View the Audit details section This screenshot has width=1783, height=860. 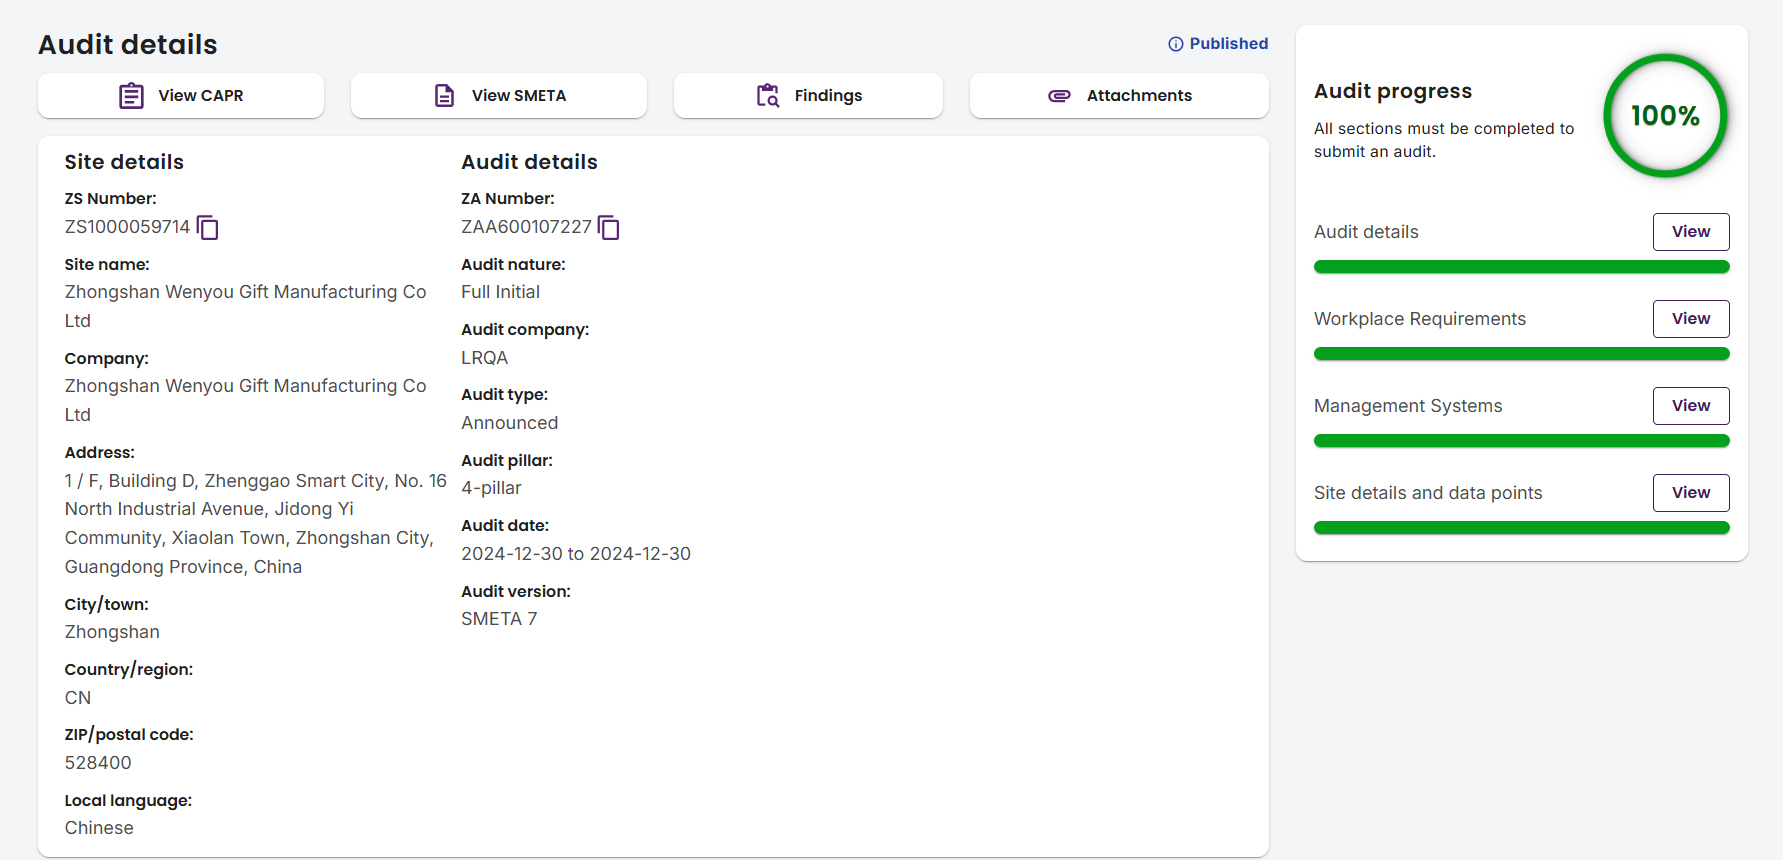1690,232
